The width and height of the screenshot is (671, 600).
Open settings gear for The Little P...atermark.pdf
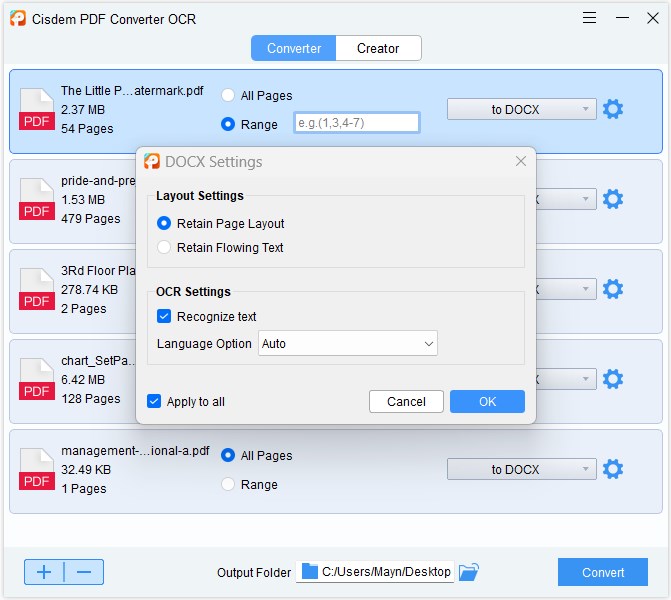[x=613, y=109]
